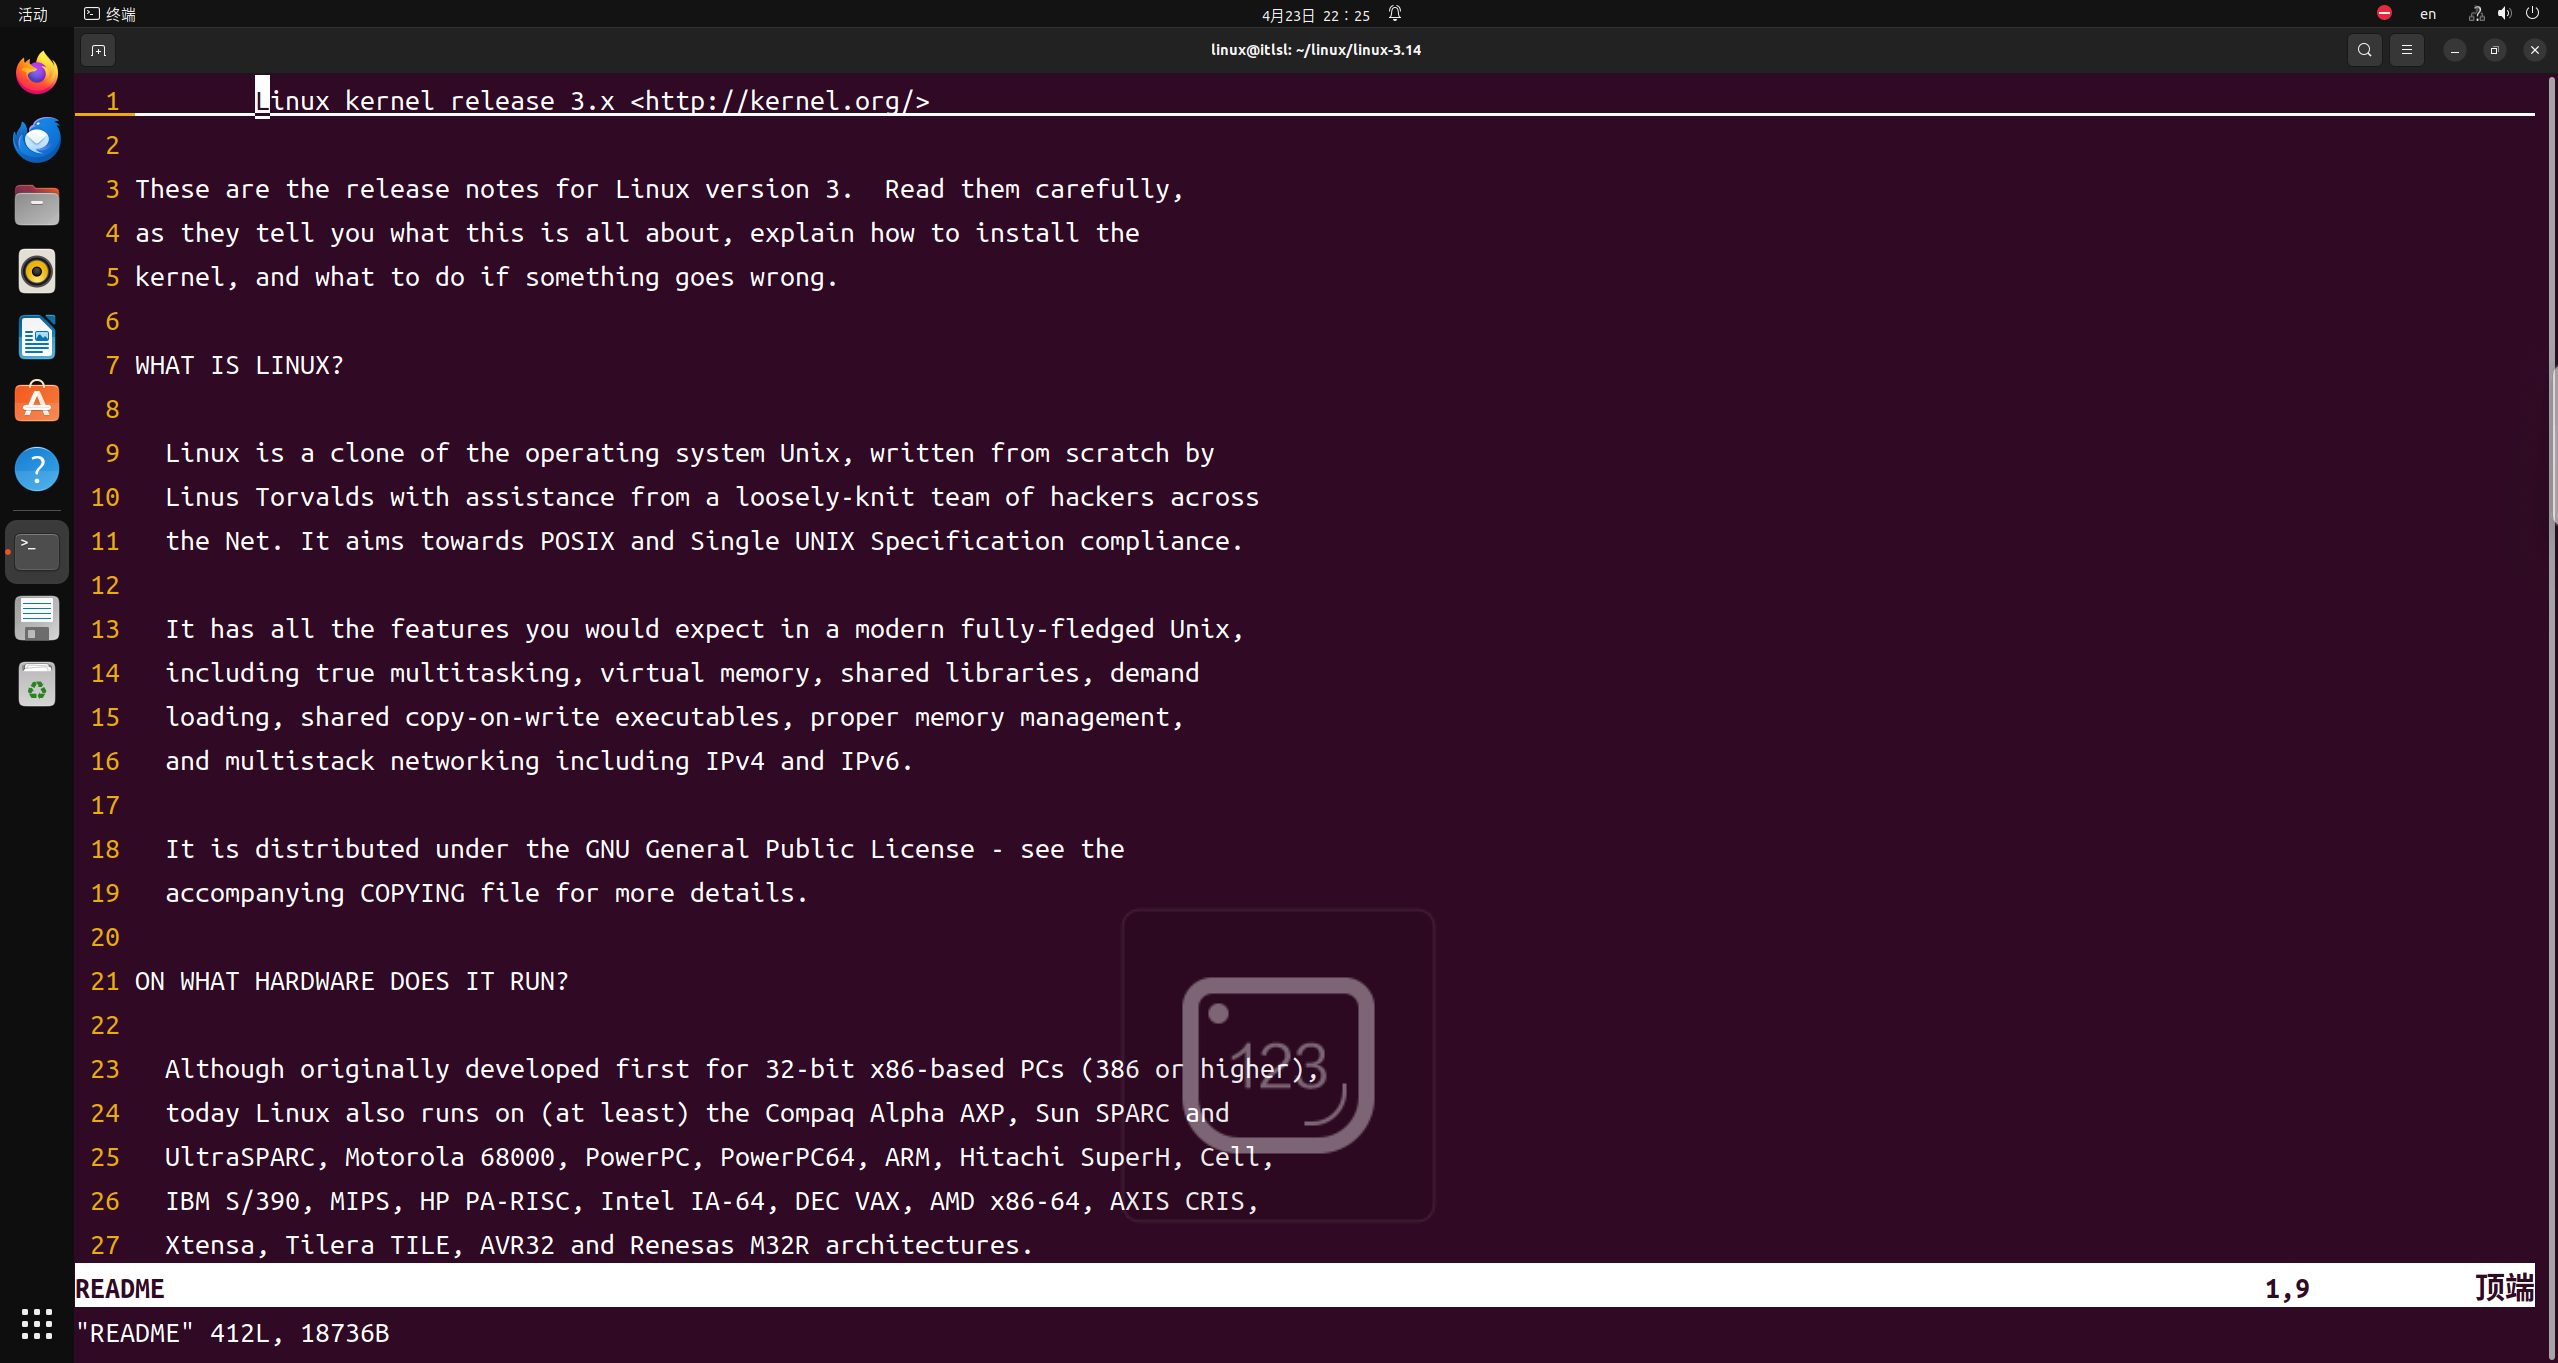Screen dimensions: 2558x1363
Task: Open the Trash in the dock
Action: click(37, 685)
